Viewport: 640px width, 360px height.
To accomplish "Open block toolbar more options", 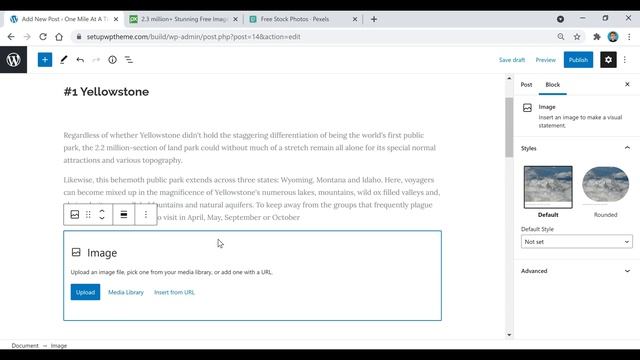I will click(146, 214).
